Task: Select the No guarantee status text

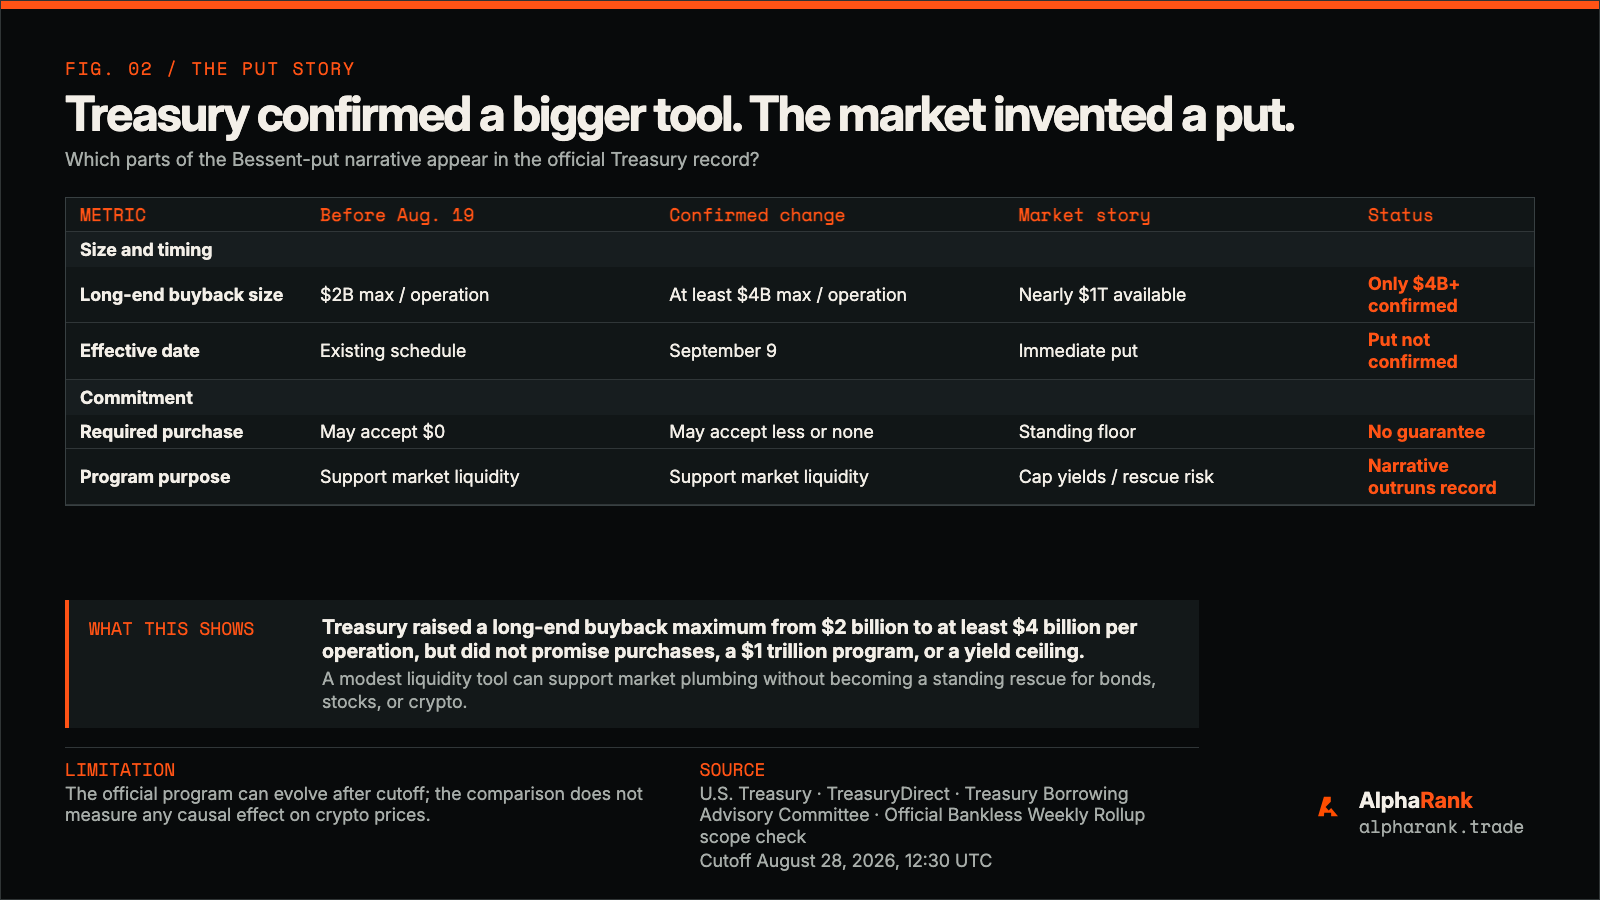Action: coord(1426,432)
